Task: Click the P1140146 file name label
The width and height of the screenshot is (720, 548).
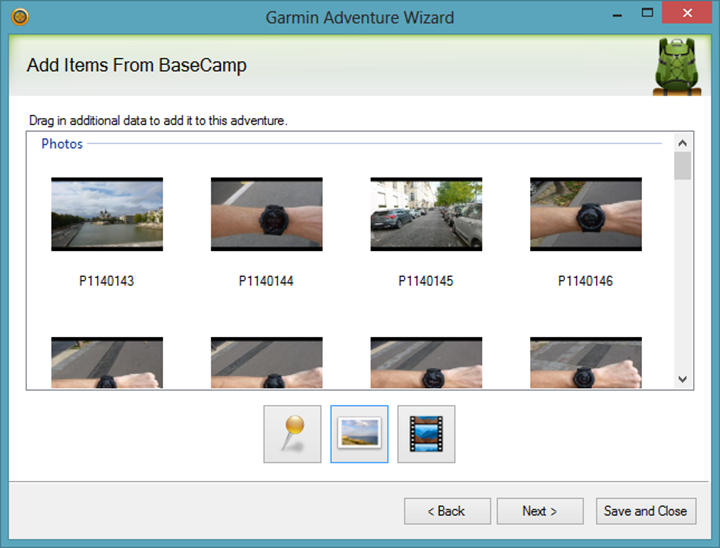Action: (585, 281)
